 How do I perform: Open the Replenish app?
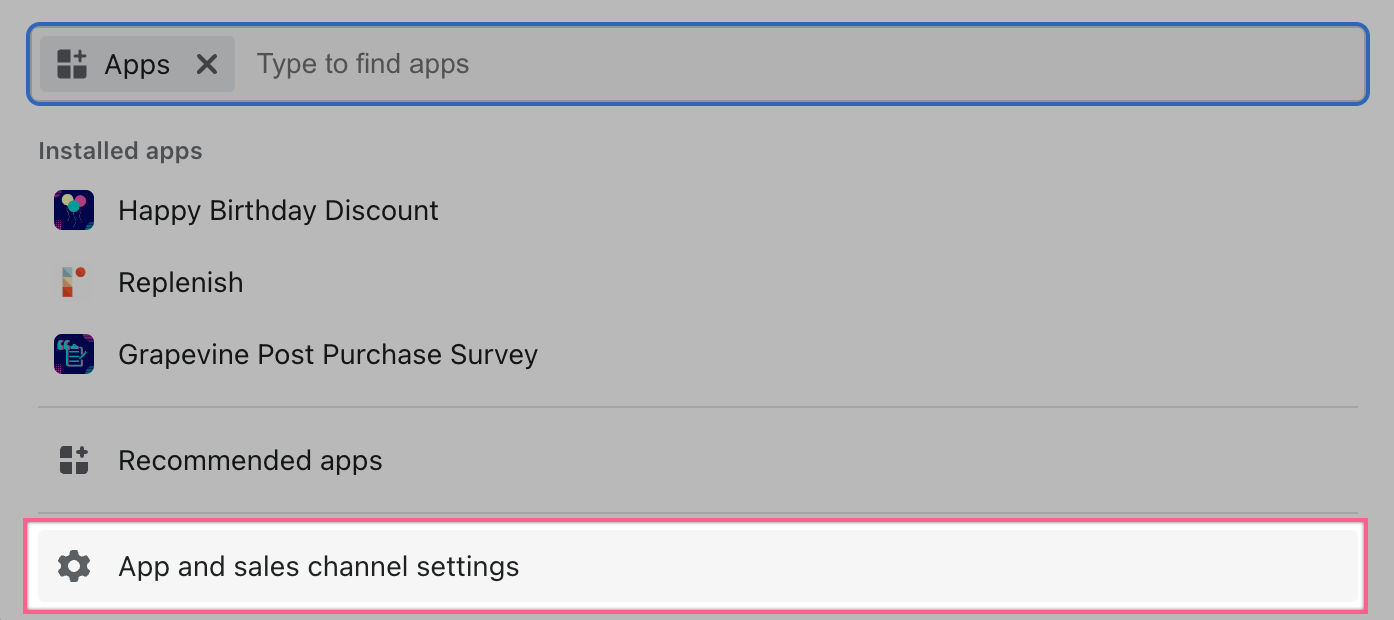[x=180, y=283]
